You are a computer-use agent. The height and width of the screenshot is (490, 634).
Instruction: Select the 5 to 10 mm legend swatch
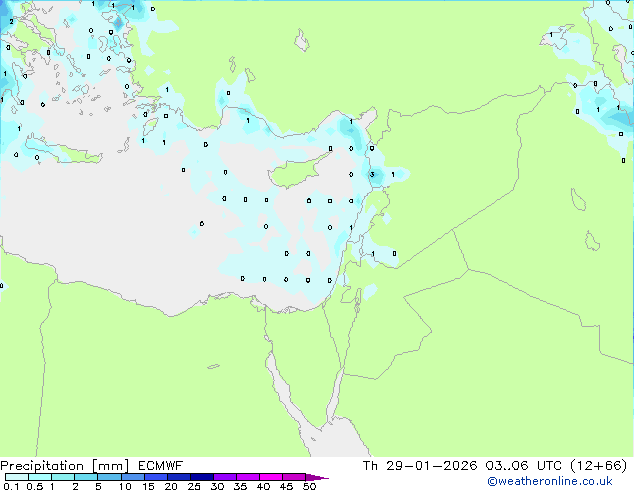pos(110,477)
